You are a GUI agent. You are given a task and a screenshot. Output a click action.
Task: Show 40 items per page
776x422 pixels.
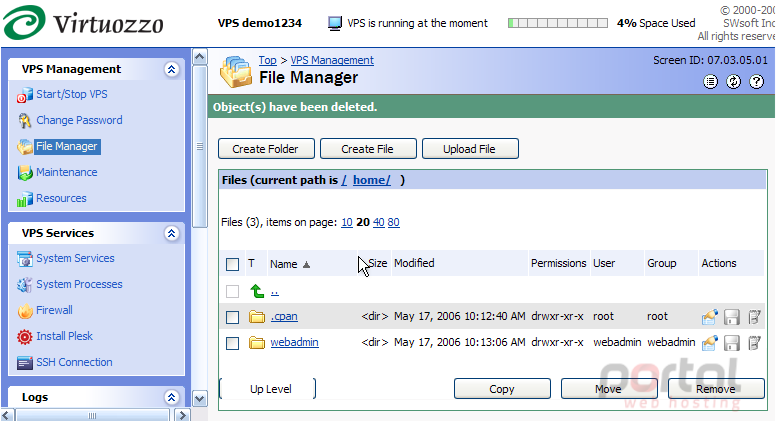[x=379, y=223]
